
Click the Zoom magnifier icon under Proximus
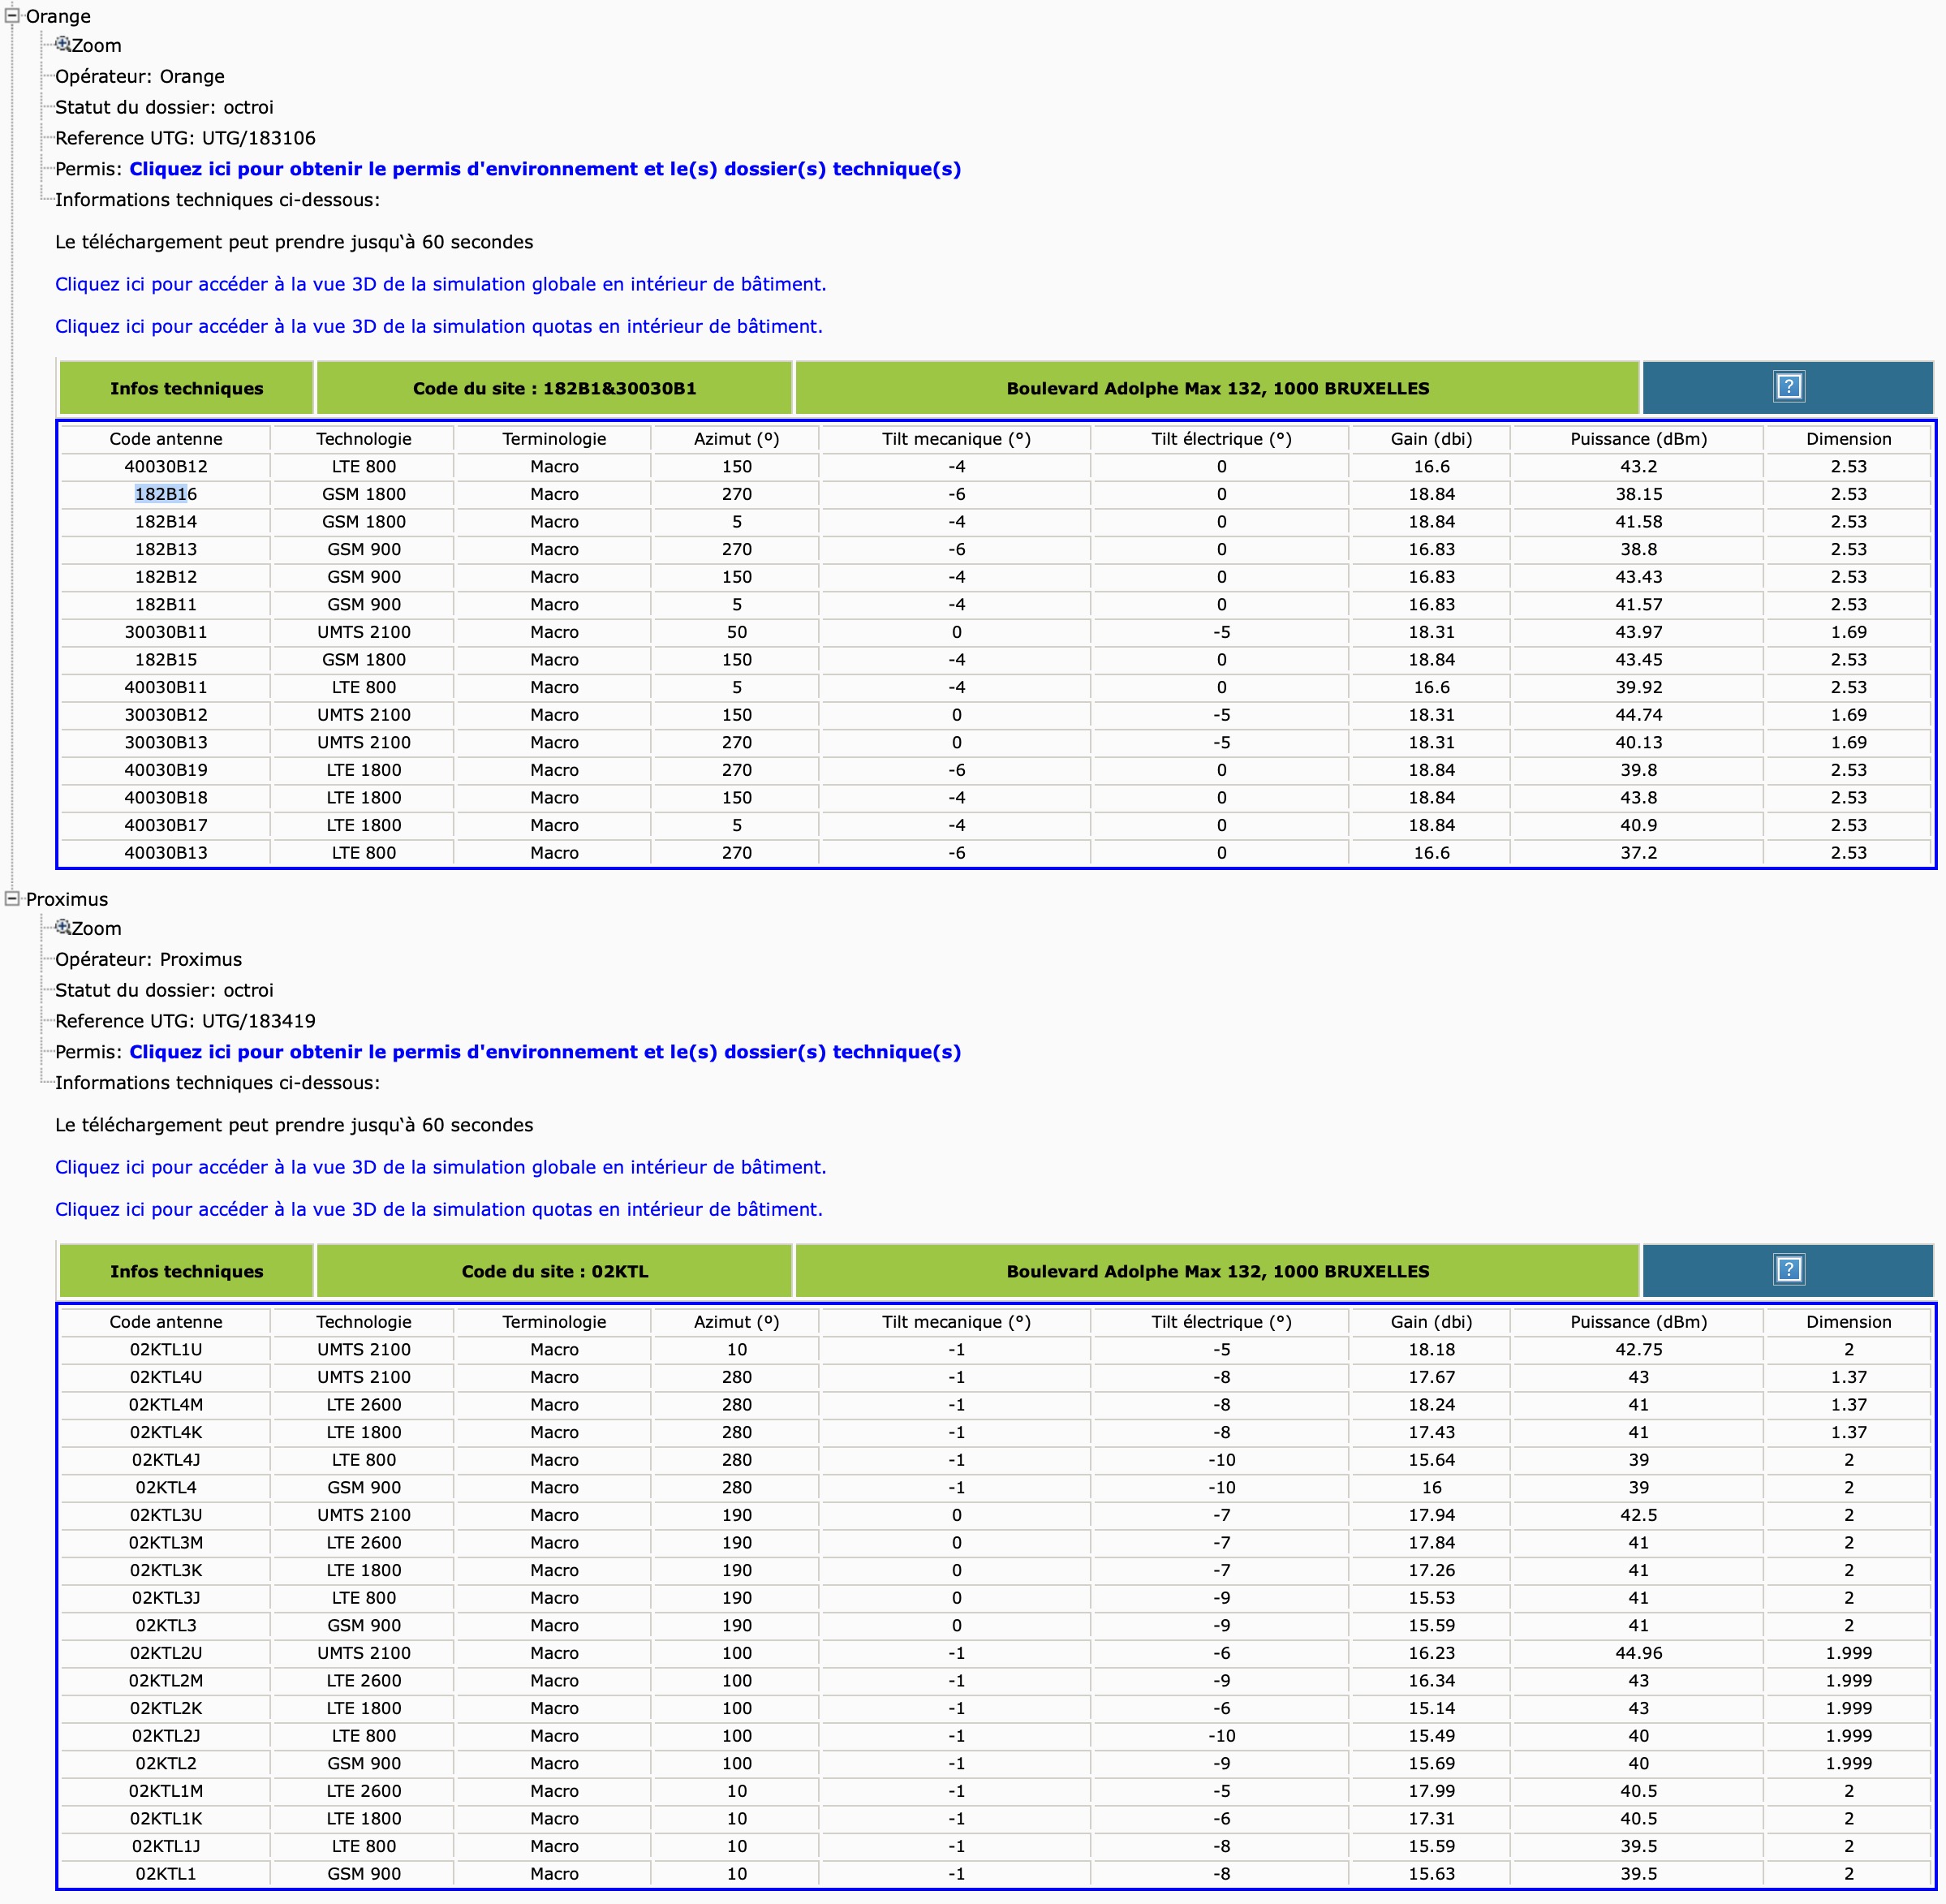tap(62, 927)
